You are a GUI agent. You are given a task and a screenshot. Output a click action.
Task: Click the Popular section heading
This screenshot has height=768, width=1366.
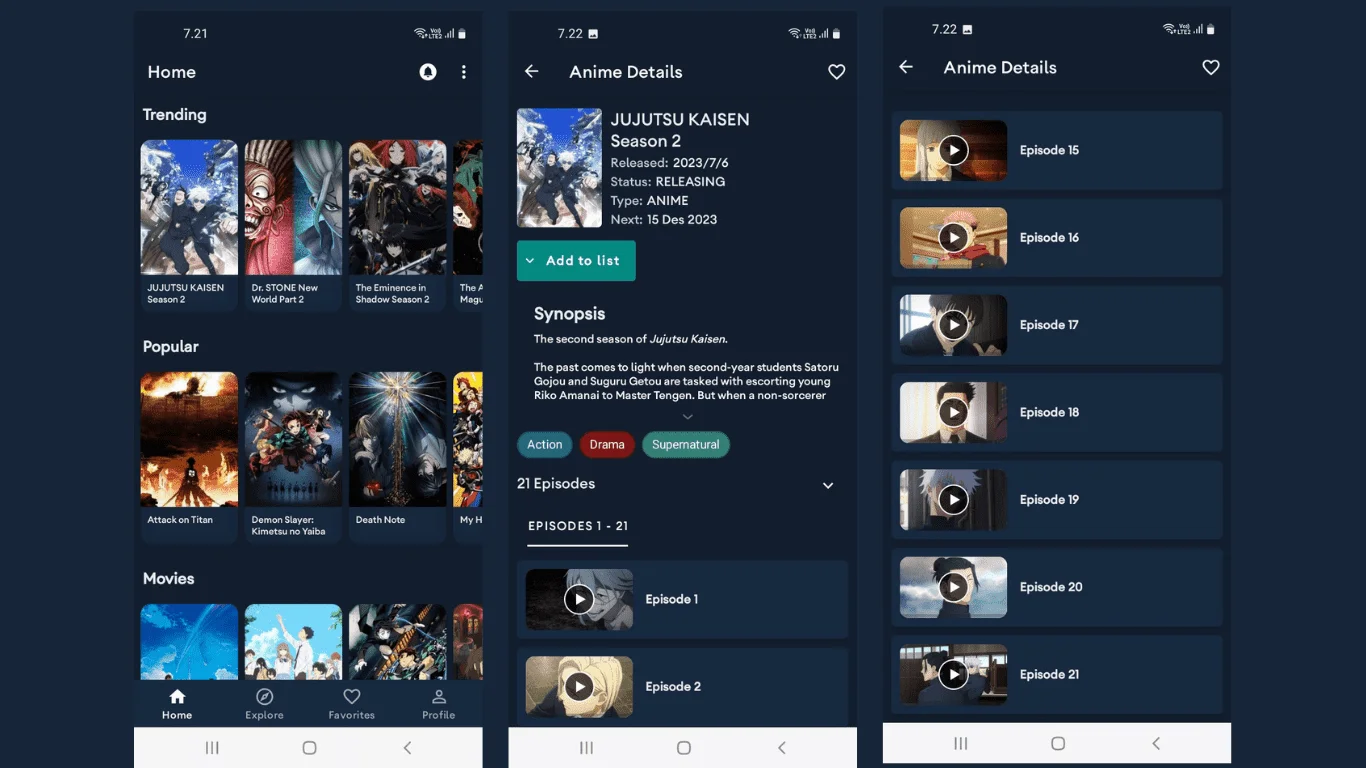[x=171, y=347]
